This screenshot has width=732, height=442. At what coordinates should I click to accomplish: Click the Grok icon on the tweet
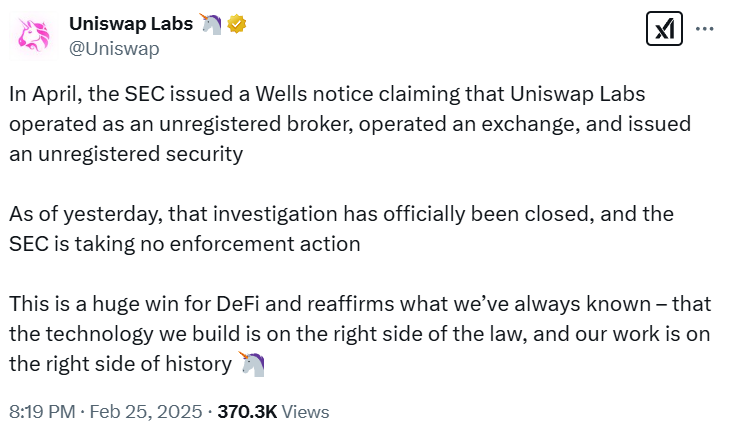(664, 29)
